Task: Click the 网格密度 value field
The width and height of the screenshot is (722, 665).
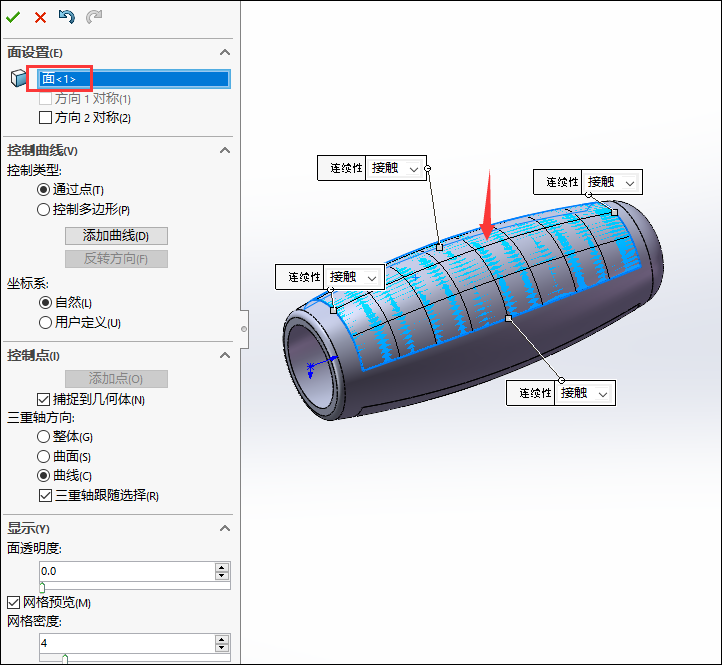Action: pos(127,643)
